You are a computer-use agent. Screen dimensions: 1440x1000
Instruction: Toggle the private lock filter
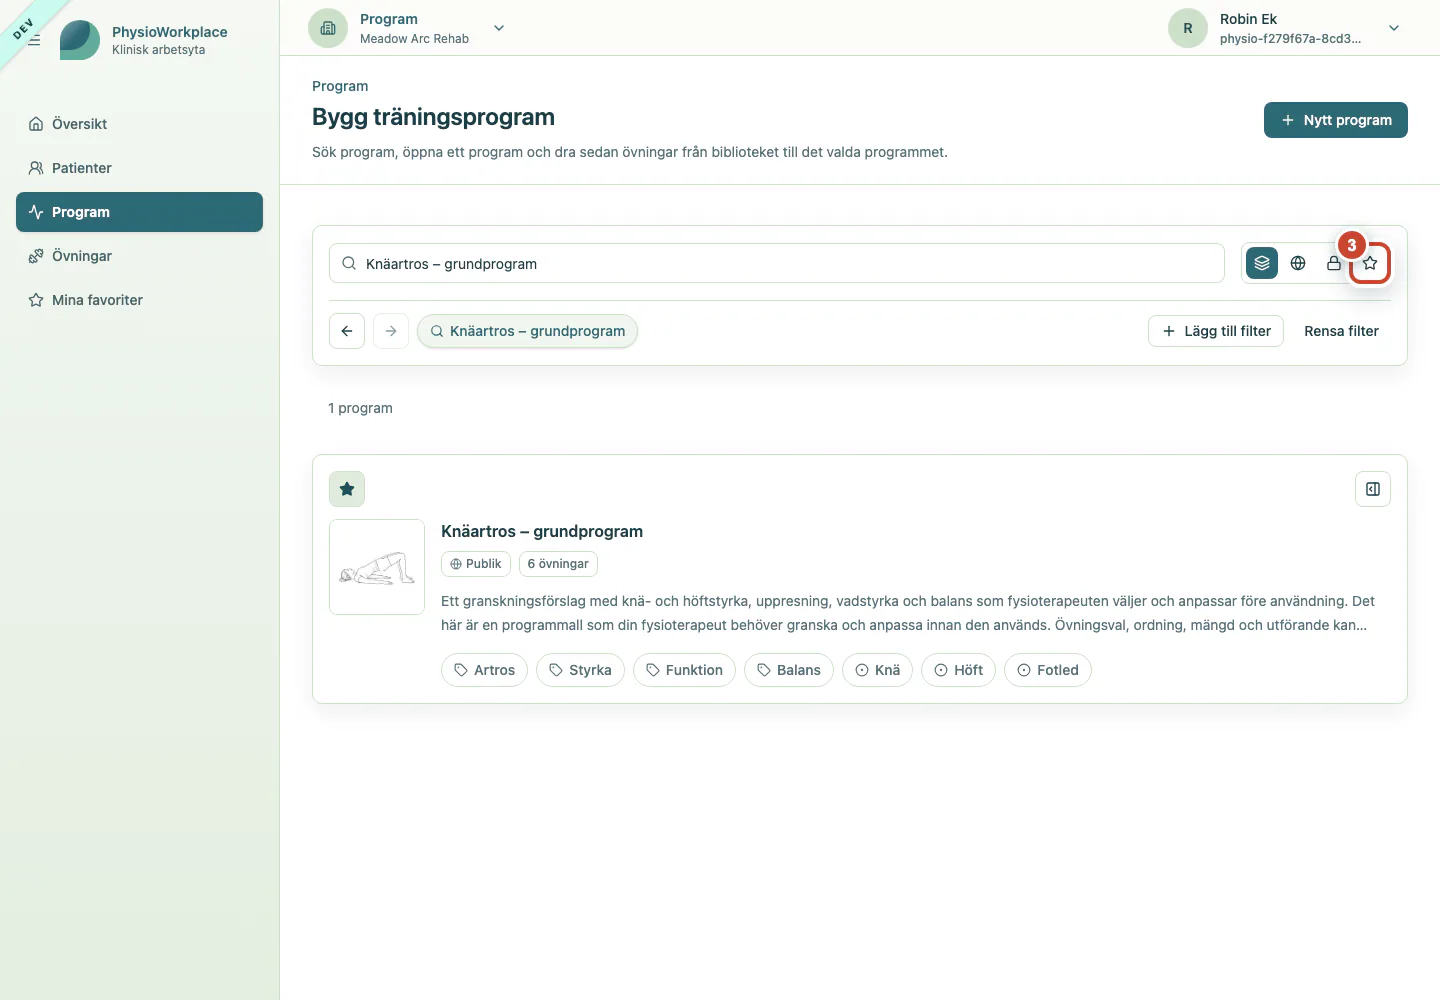1334,263
